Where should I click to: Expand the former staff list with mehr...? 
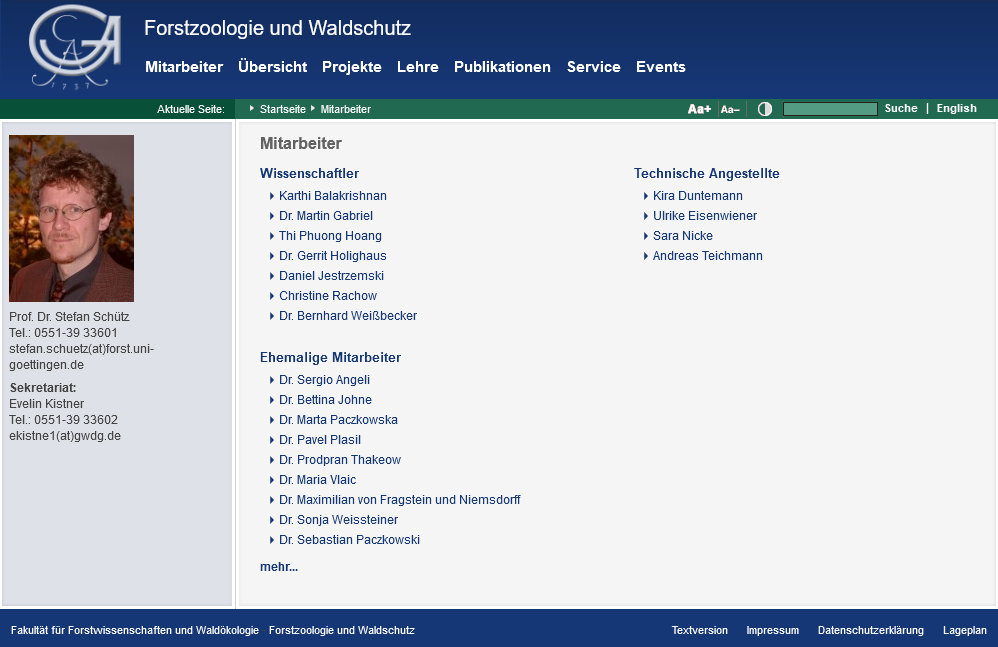(x=278, y=567)
